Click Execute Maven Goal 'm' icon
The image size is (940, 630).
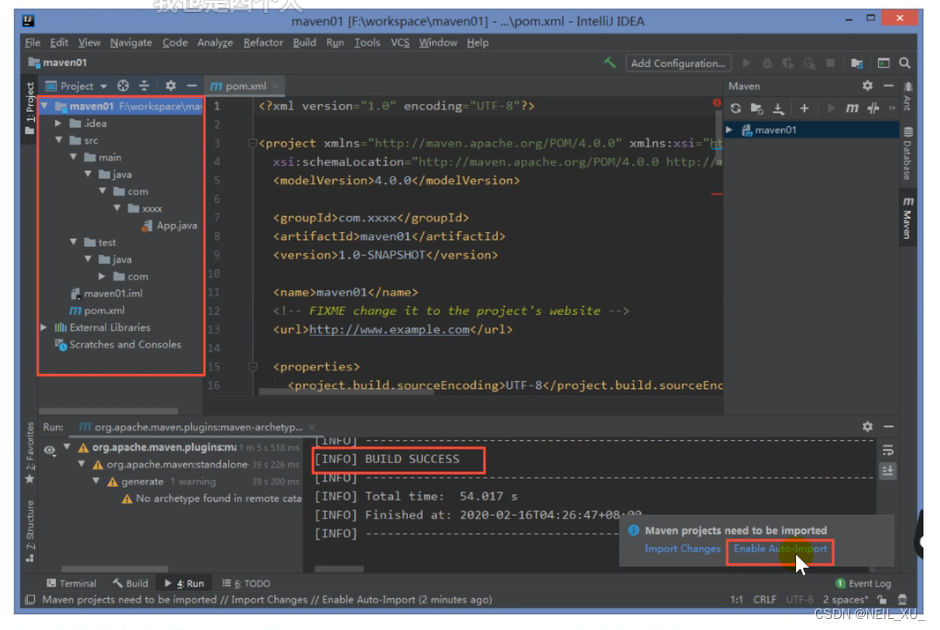coord(852,108)
